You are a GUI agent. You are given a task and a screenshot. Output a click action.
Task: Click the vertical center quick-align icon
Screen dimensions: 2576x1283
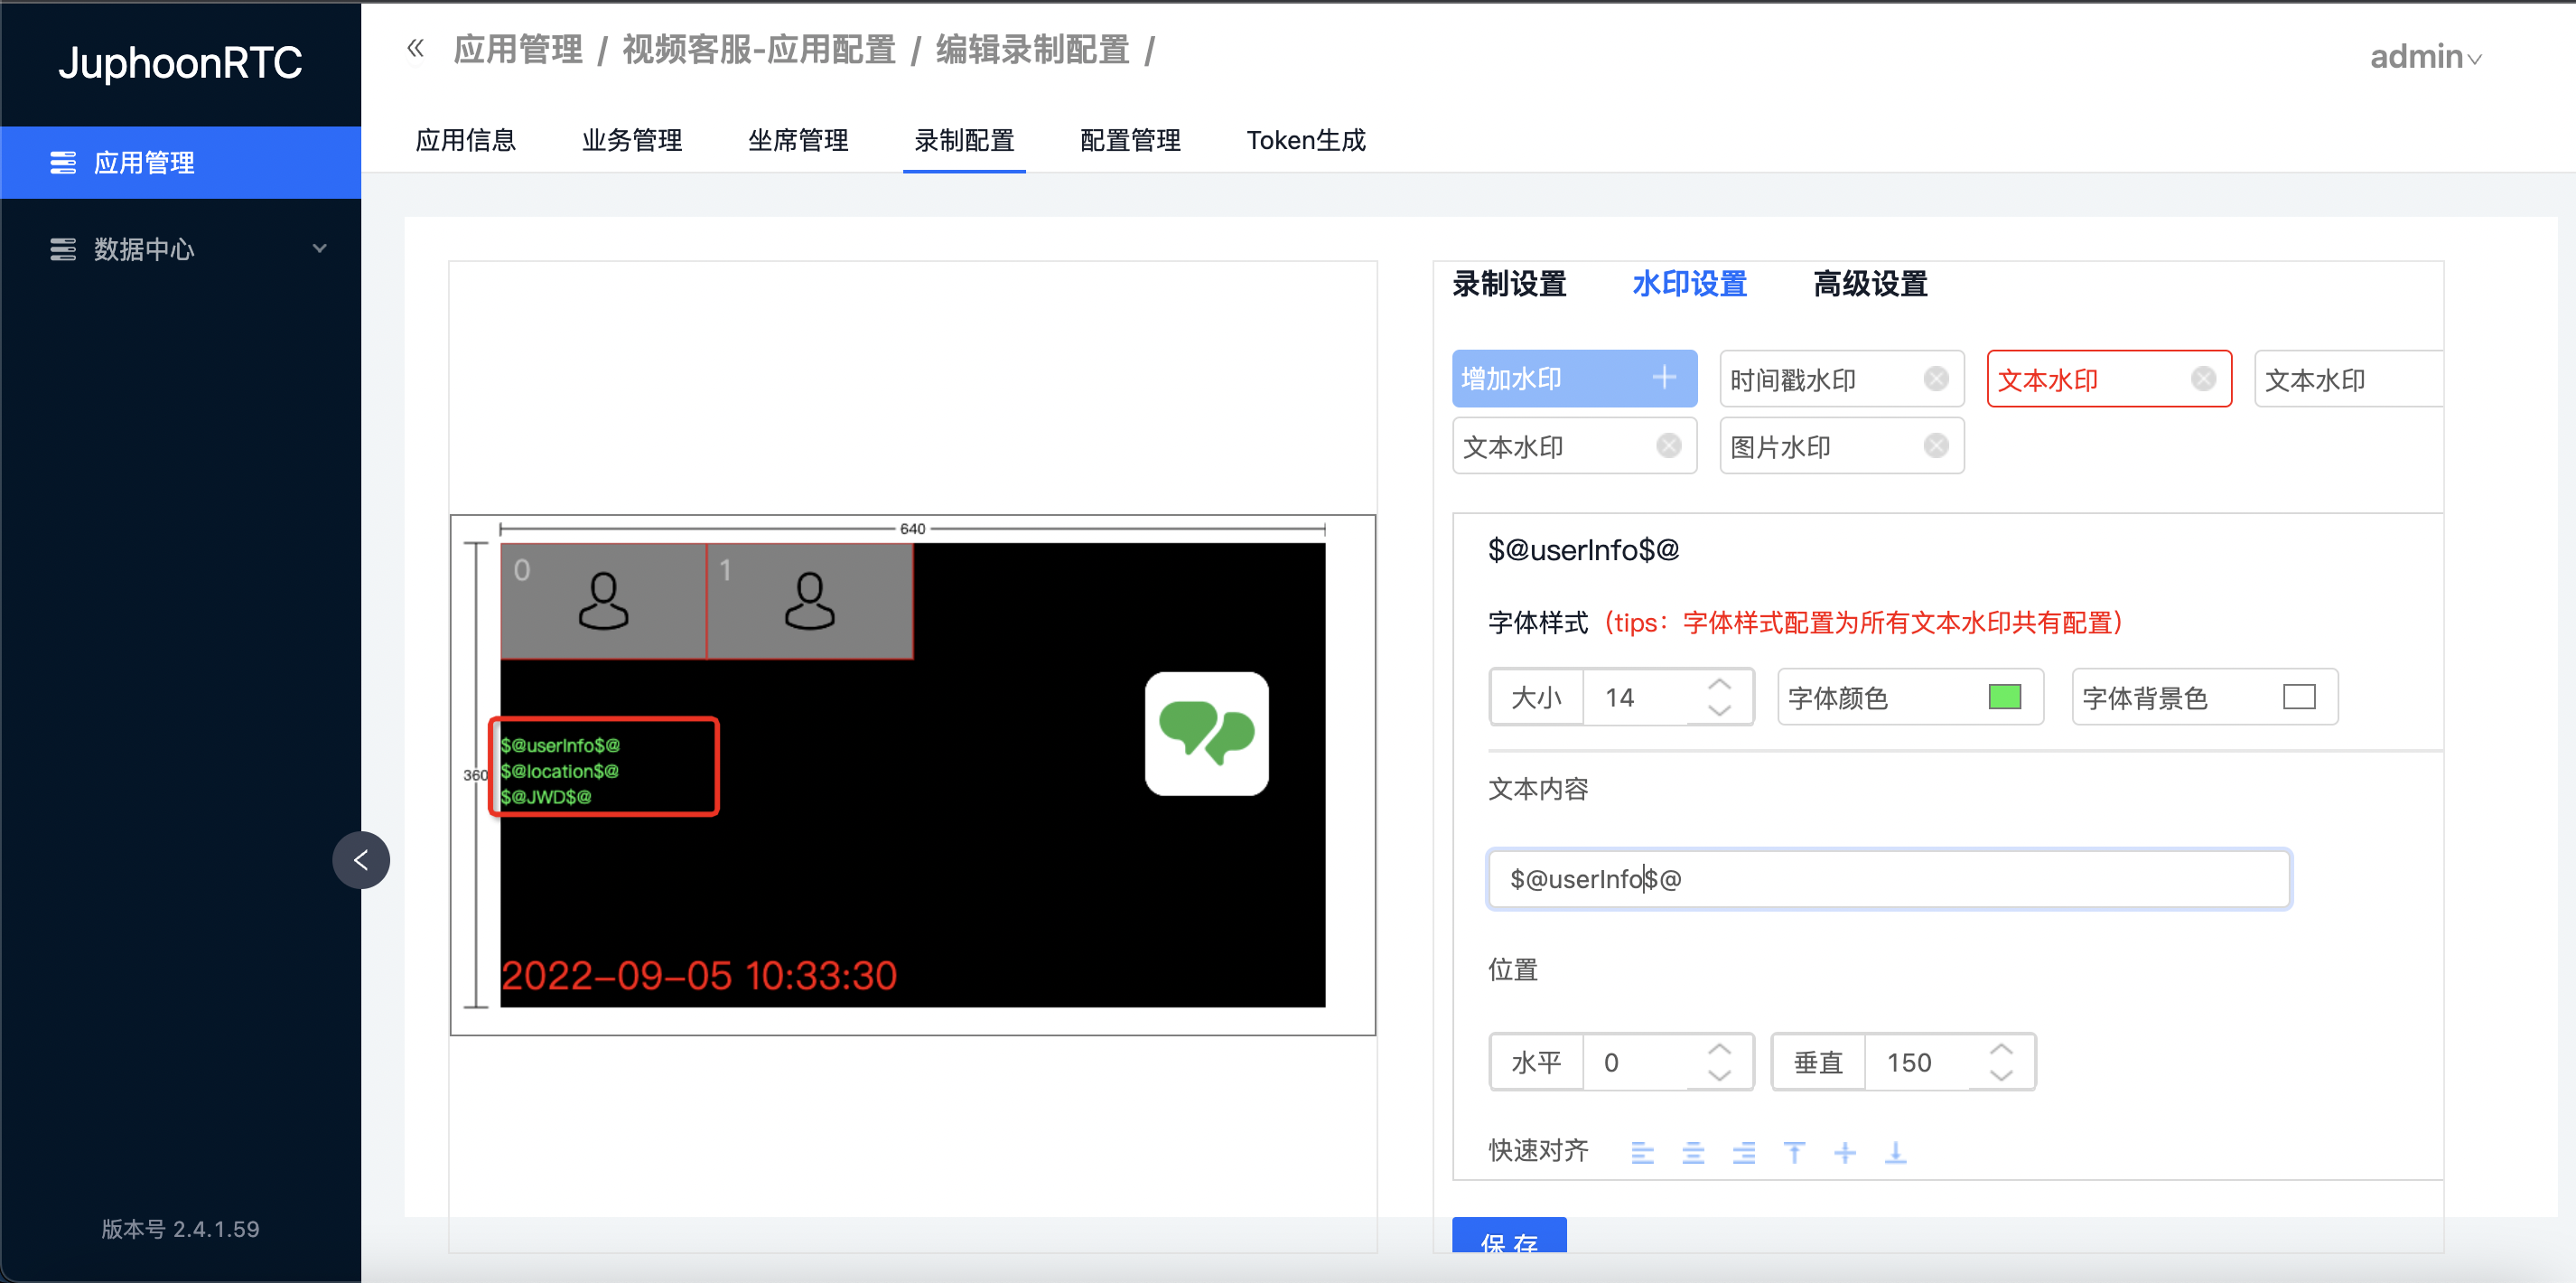(1845, 1153)
